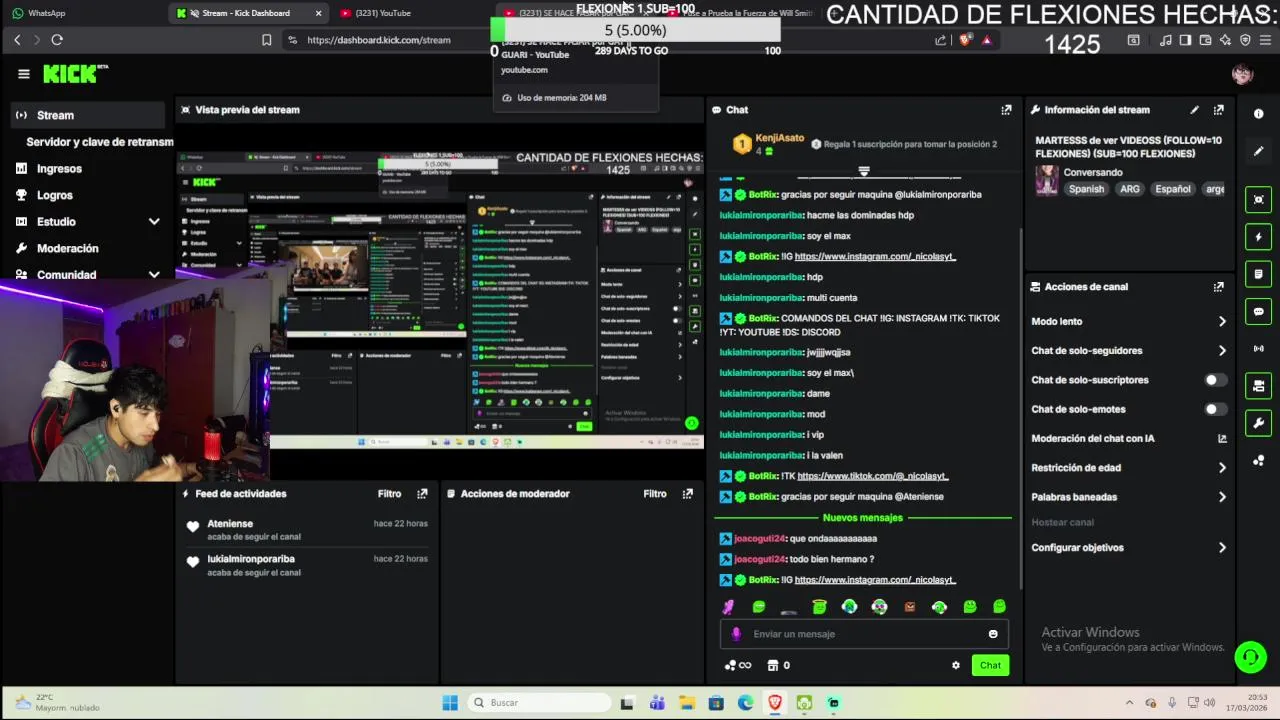Open chat settings gear icon
Screen dimensions: 1280x720
coord(956,665)
